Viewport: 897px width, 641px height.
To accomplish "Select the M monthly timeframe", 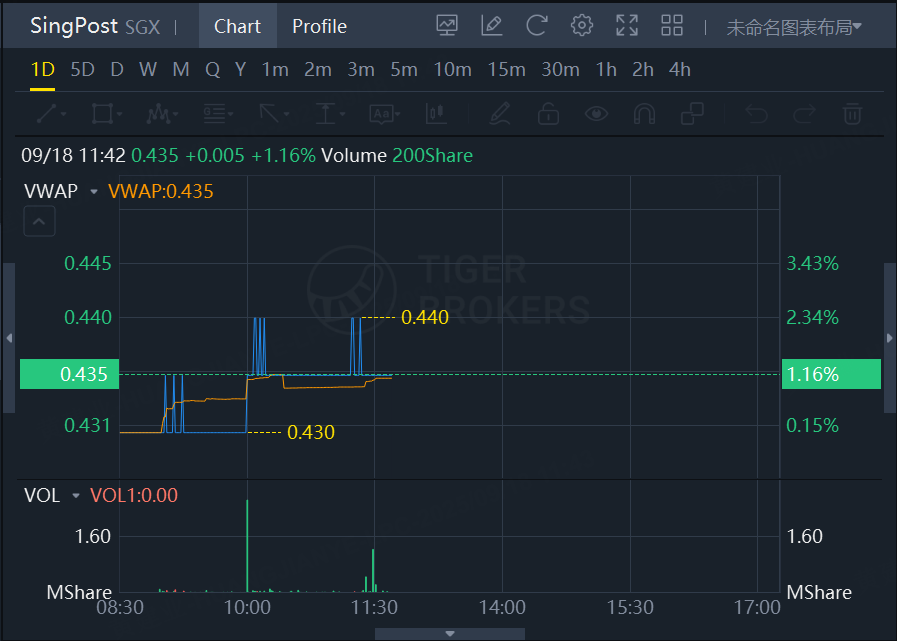I will pos(181,70).
